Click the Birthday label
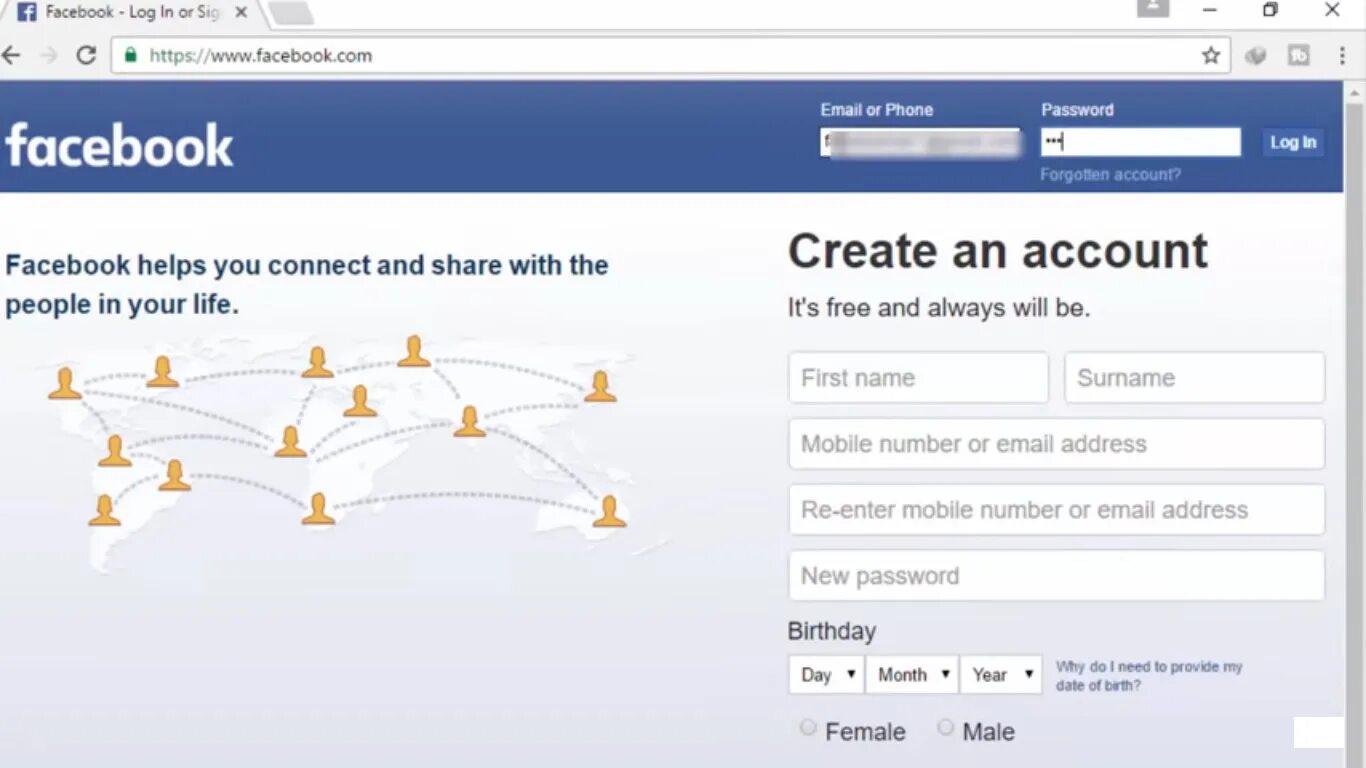Image resolution: width=1366 pixels, height=768 pixels. click(831, 632)
